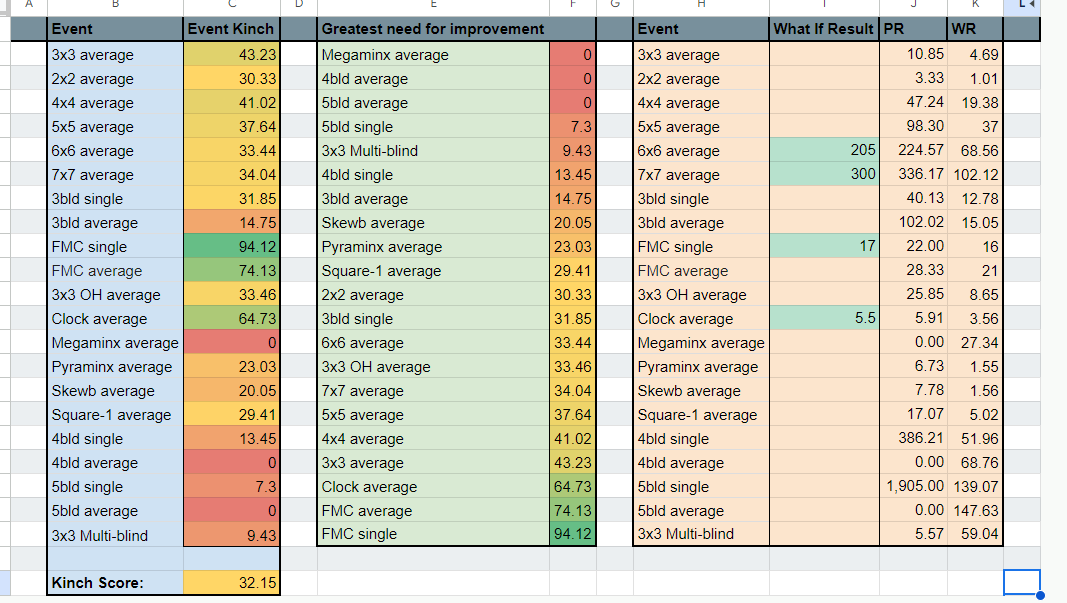Select the What If Result cell showing 205
1067x603 pixels.
tap(824, 150)
